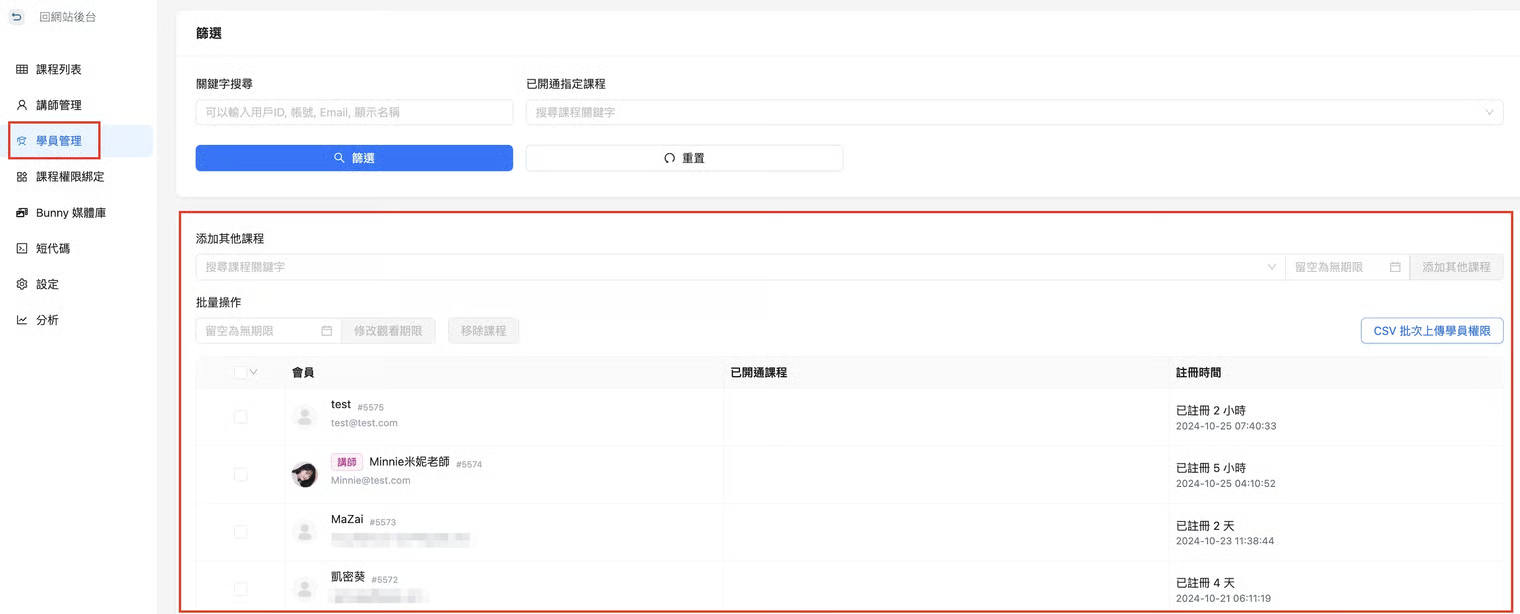
Task: Click the back arrow icon beside 回網站後台
Action: [x=16, y=17]
